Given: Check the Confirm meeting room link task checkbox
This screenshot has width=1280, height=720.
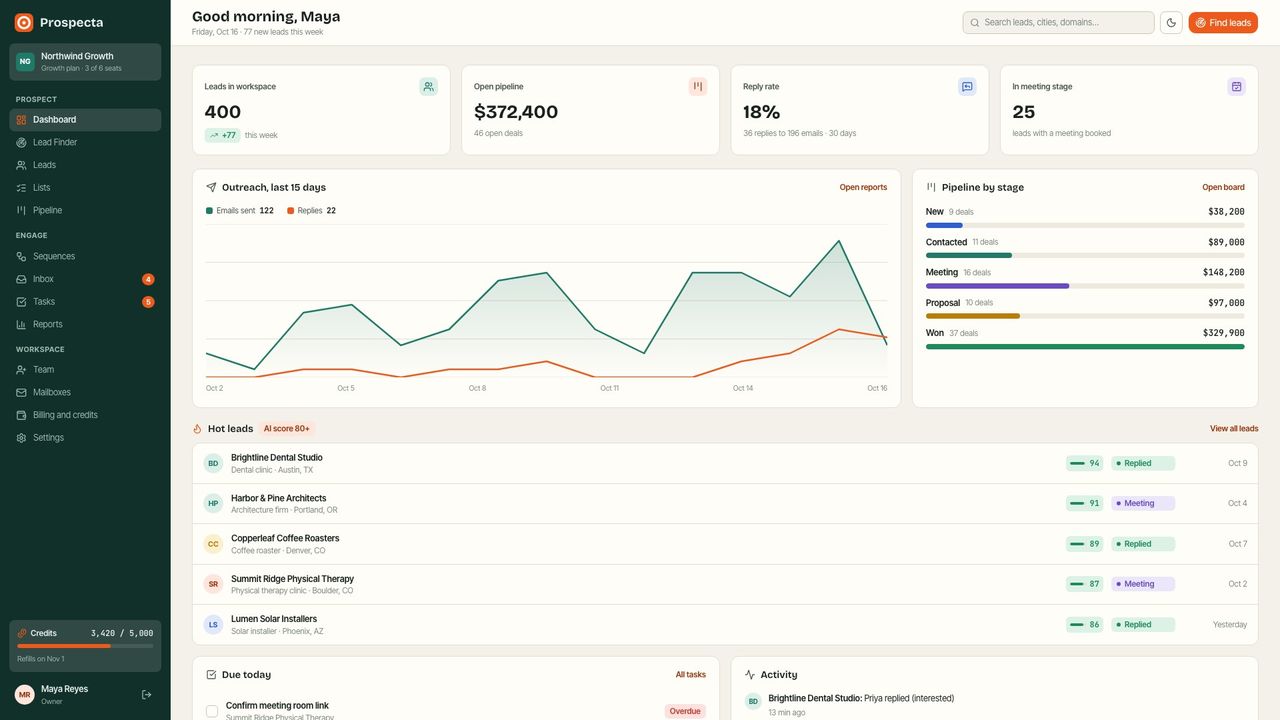Looking at the screenshot, I should [x=212, y=711].
